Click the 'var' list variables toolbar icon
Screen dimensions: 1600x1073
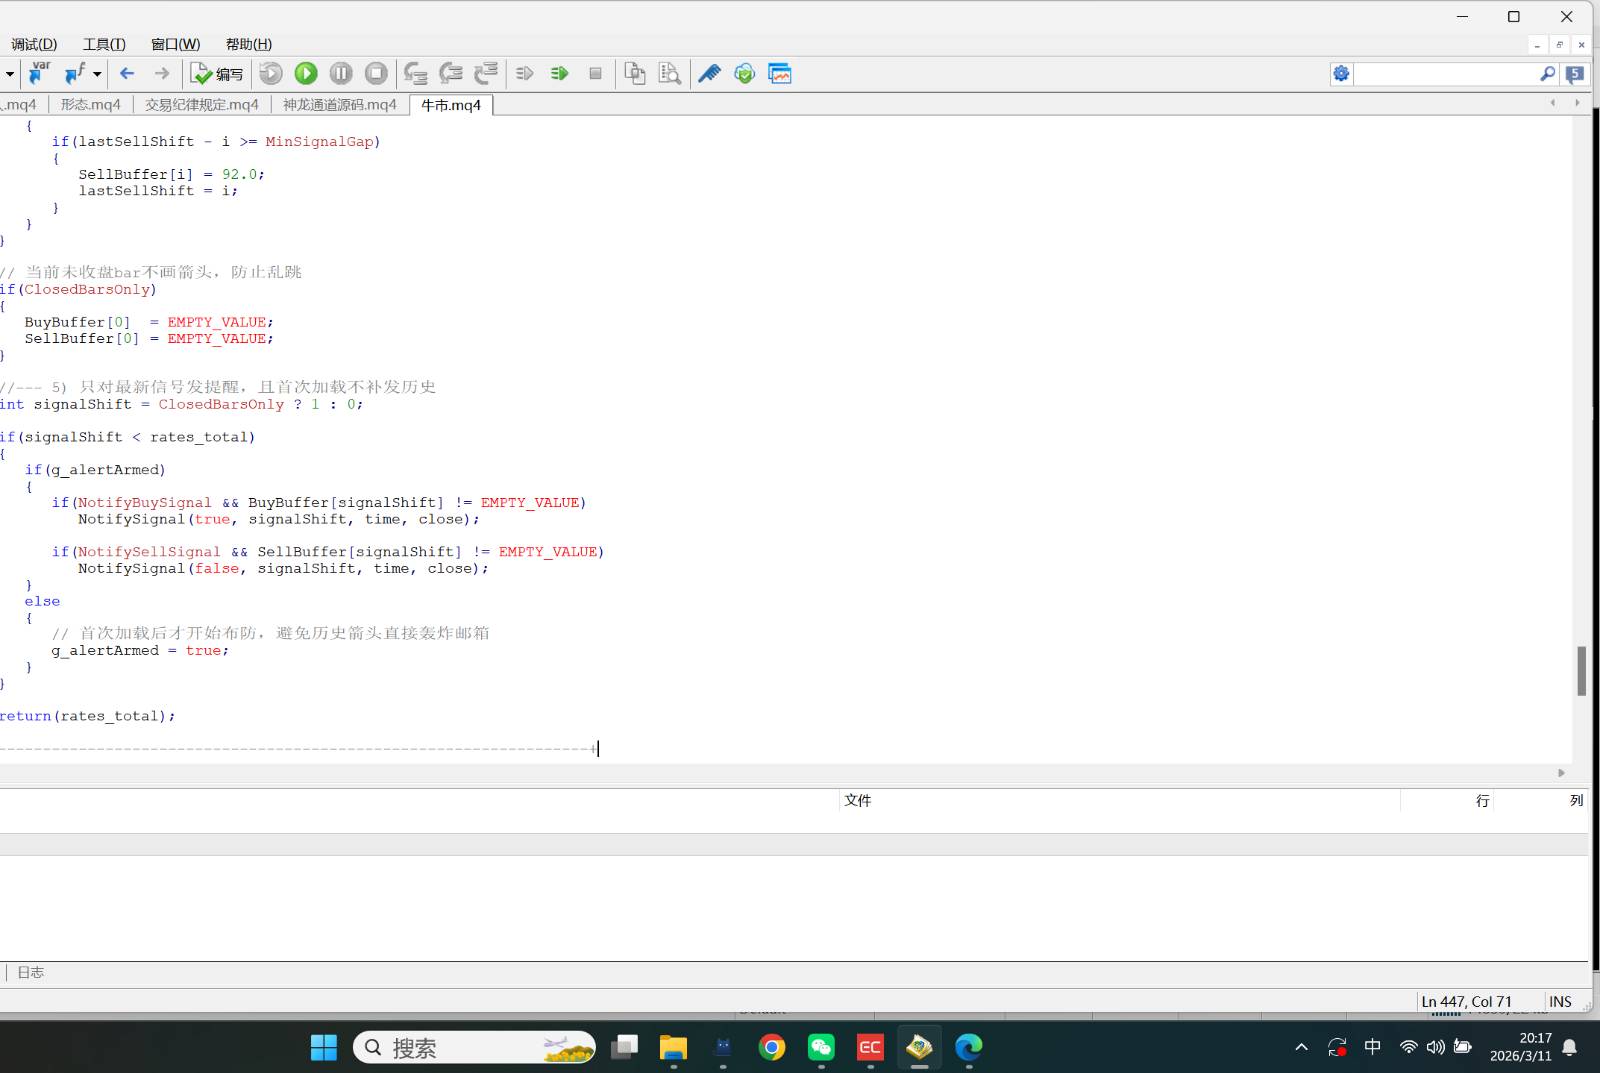coord(39,73)
